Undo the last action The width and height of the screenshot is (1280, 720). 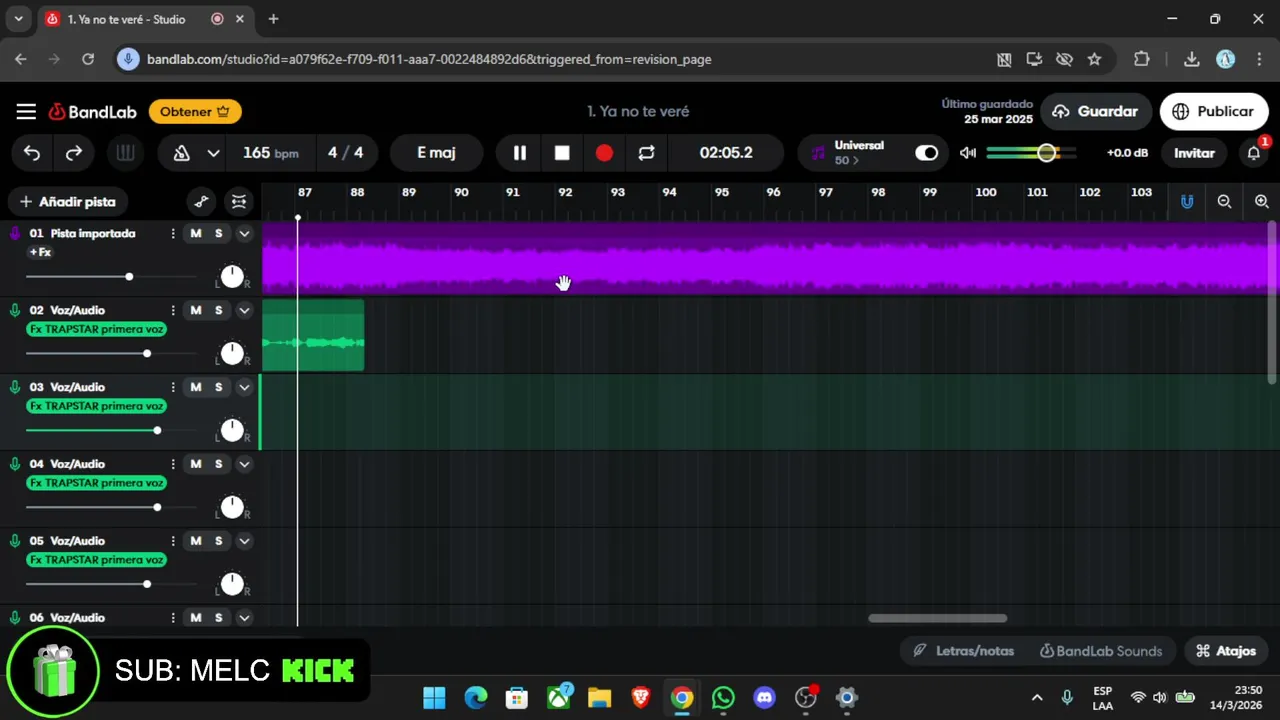coord(32,153)
